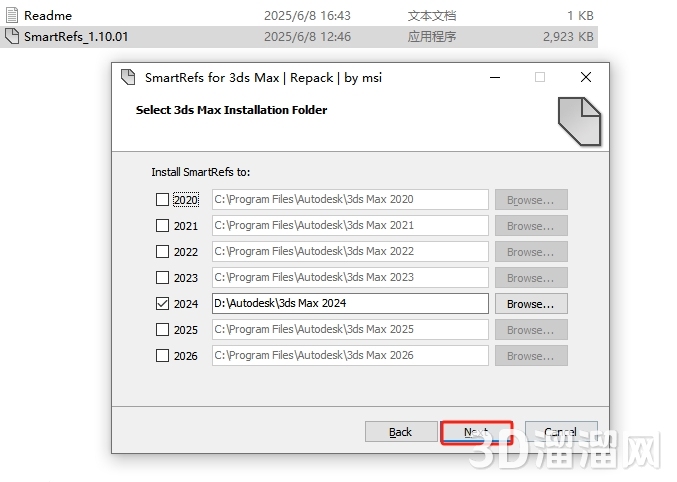
Task: Proceed with the Next button
Action: click(477, 432)
